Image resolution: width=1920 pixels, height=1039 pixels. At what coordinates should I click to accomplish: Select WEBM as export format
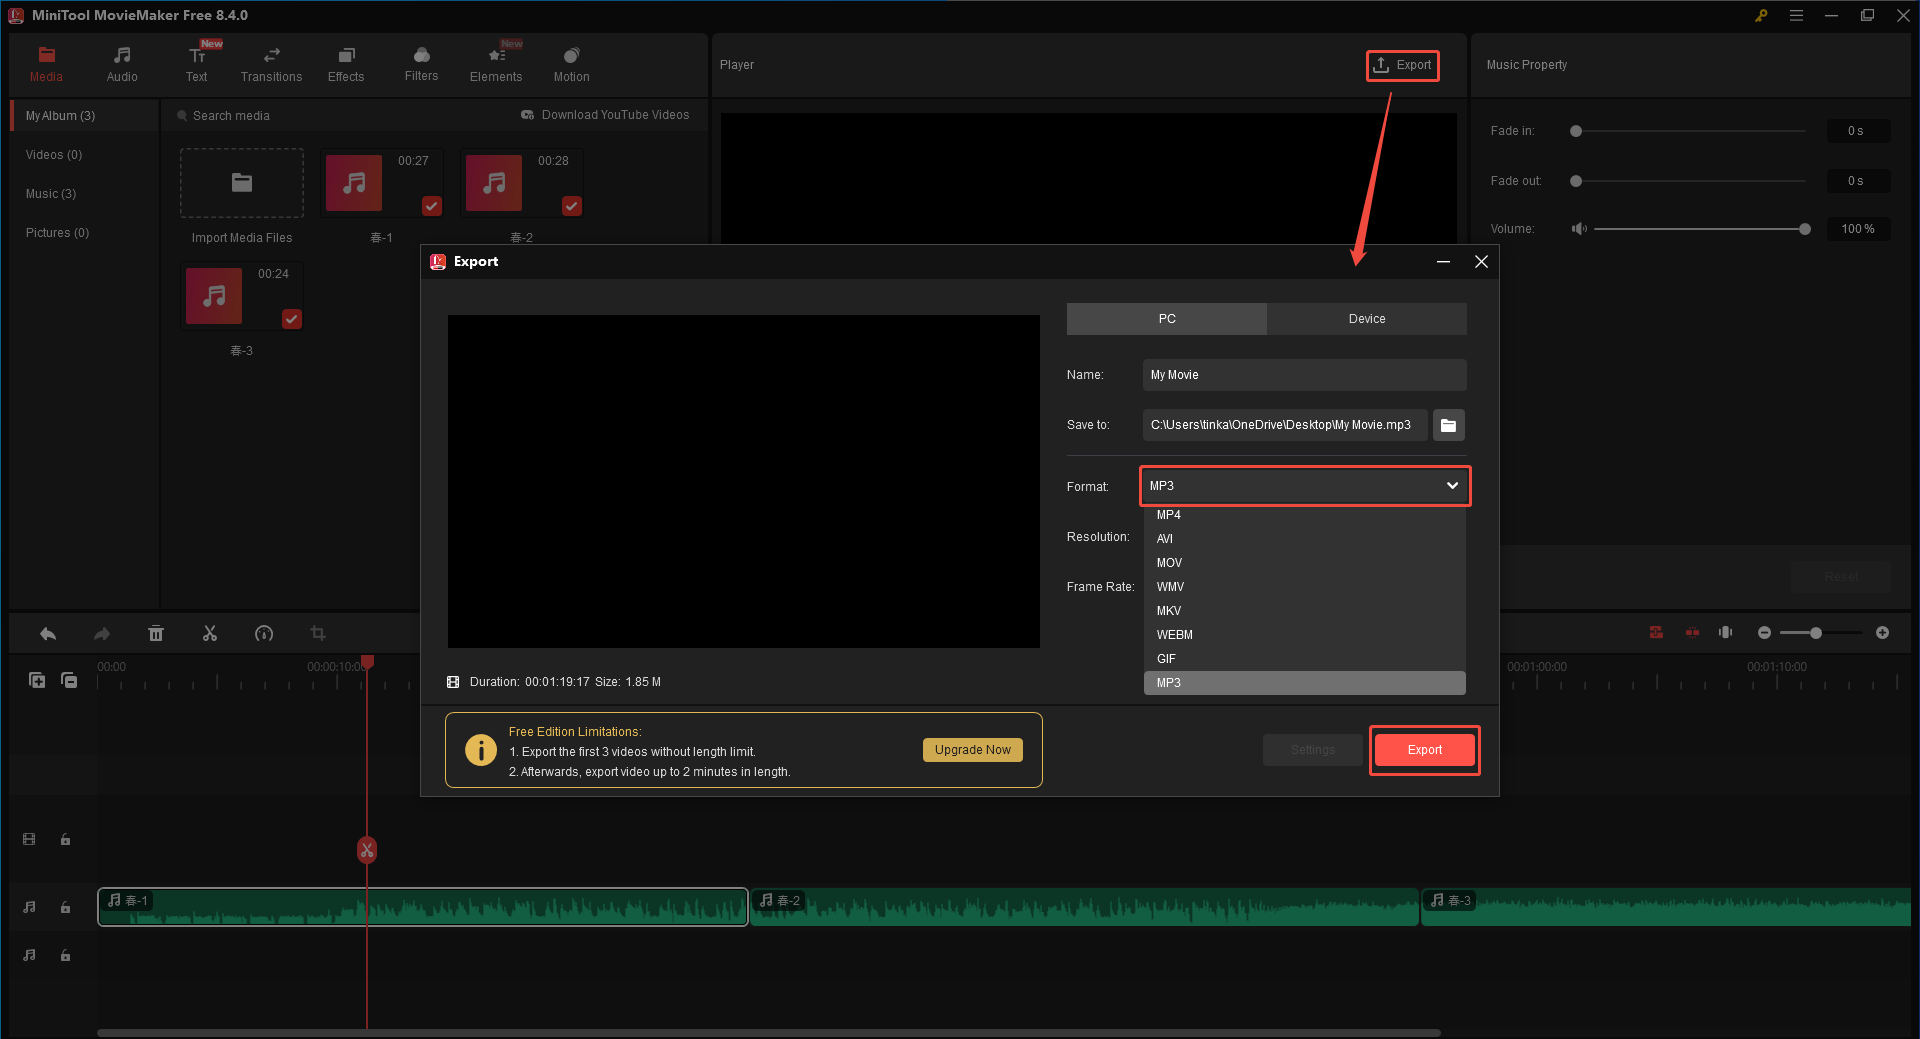click(x=1174, y=634)
